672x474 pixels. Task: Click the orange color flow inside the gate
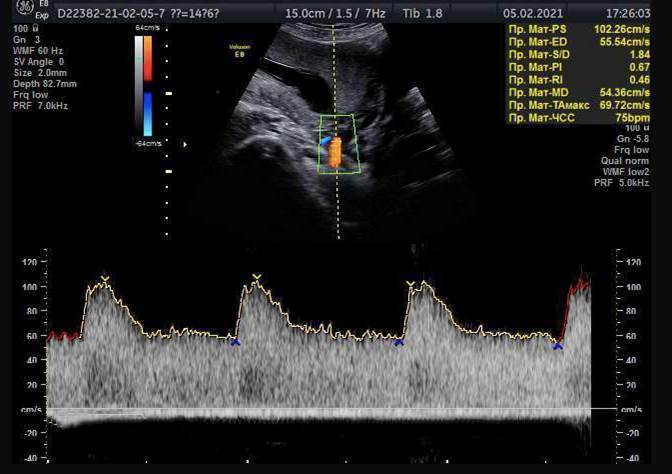pyautogui.click(x=335, y=151)
